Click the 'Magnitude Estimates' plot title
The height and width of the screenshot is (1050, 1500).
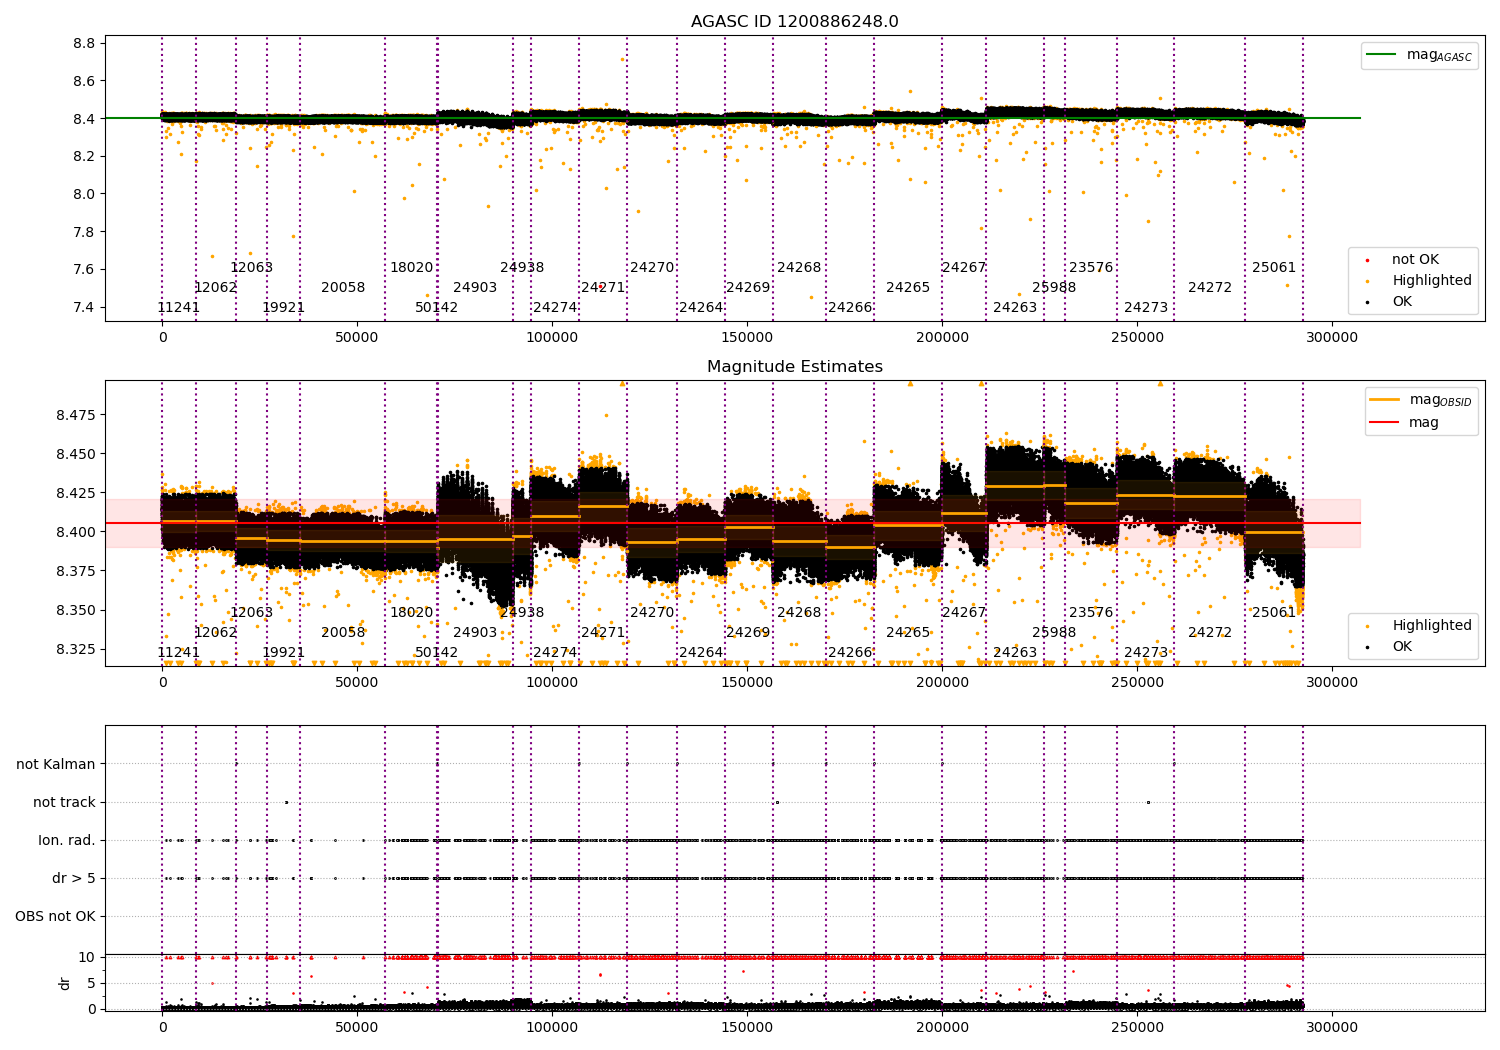click(x=795, y=367)
